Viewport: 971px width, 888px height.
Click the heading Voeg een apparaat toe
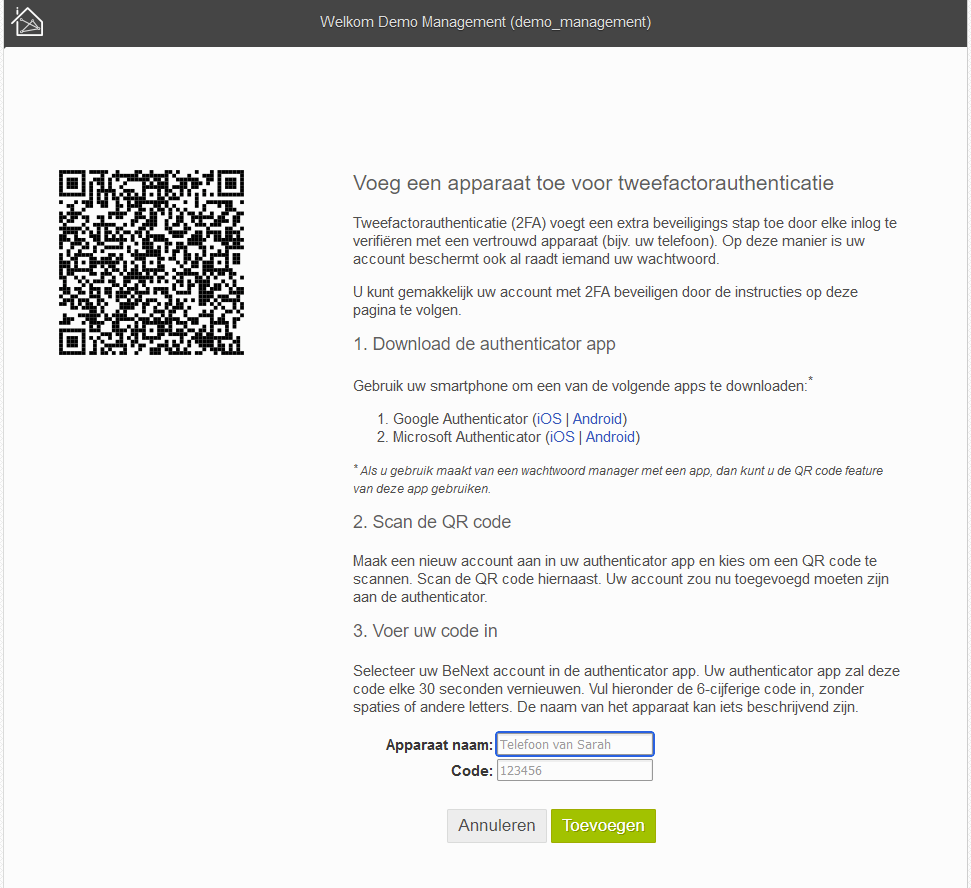coord(592,183)
